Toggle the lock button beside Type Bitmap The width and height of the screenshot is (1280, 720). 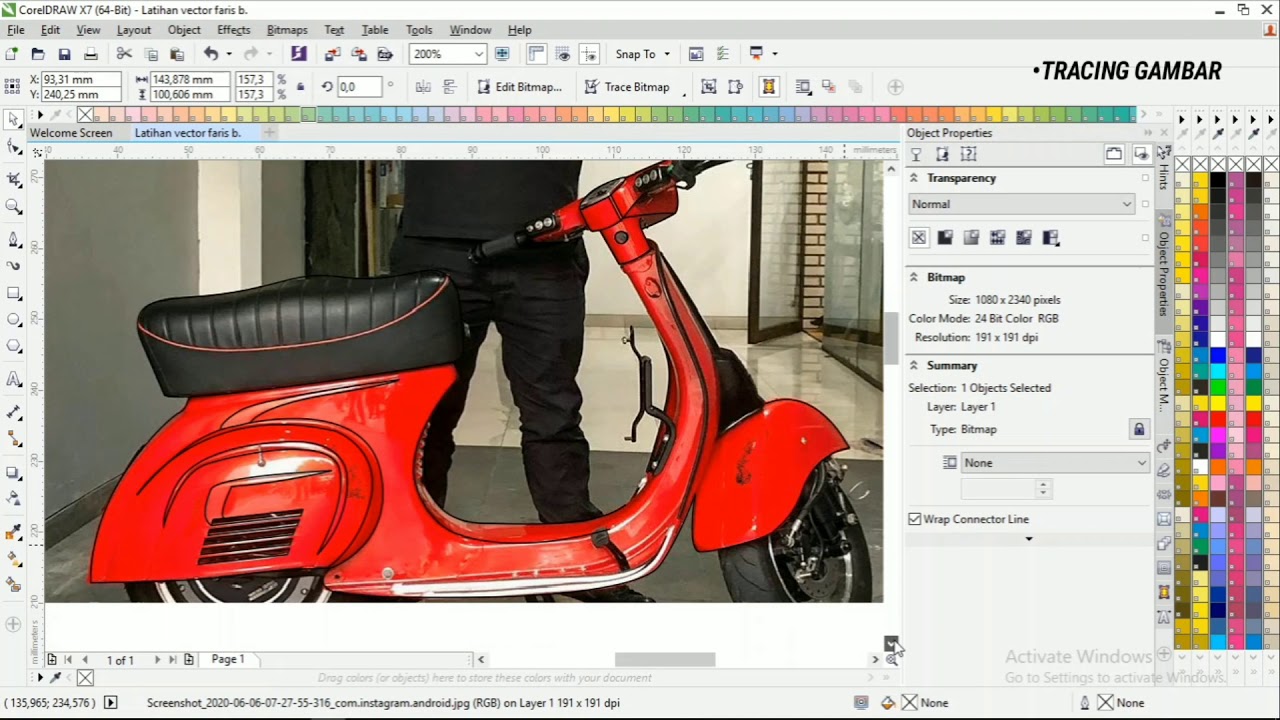tap(1138, 429)
